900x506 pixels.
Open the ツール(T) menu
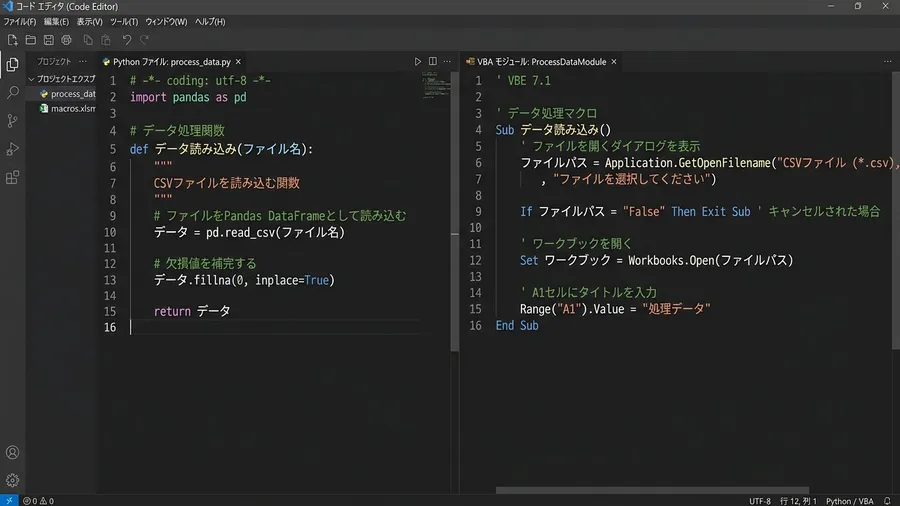pos(124,22)
